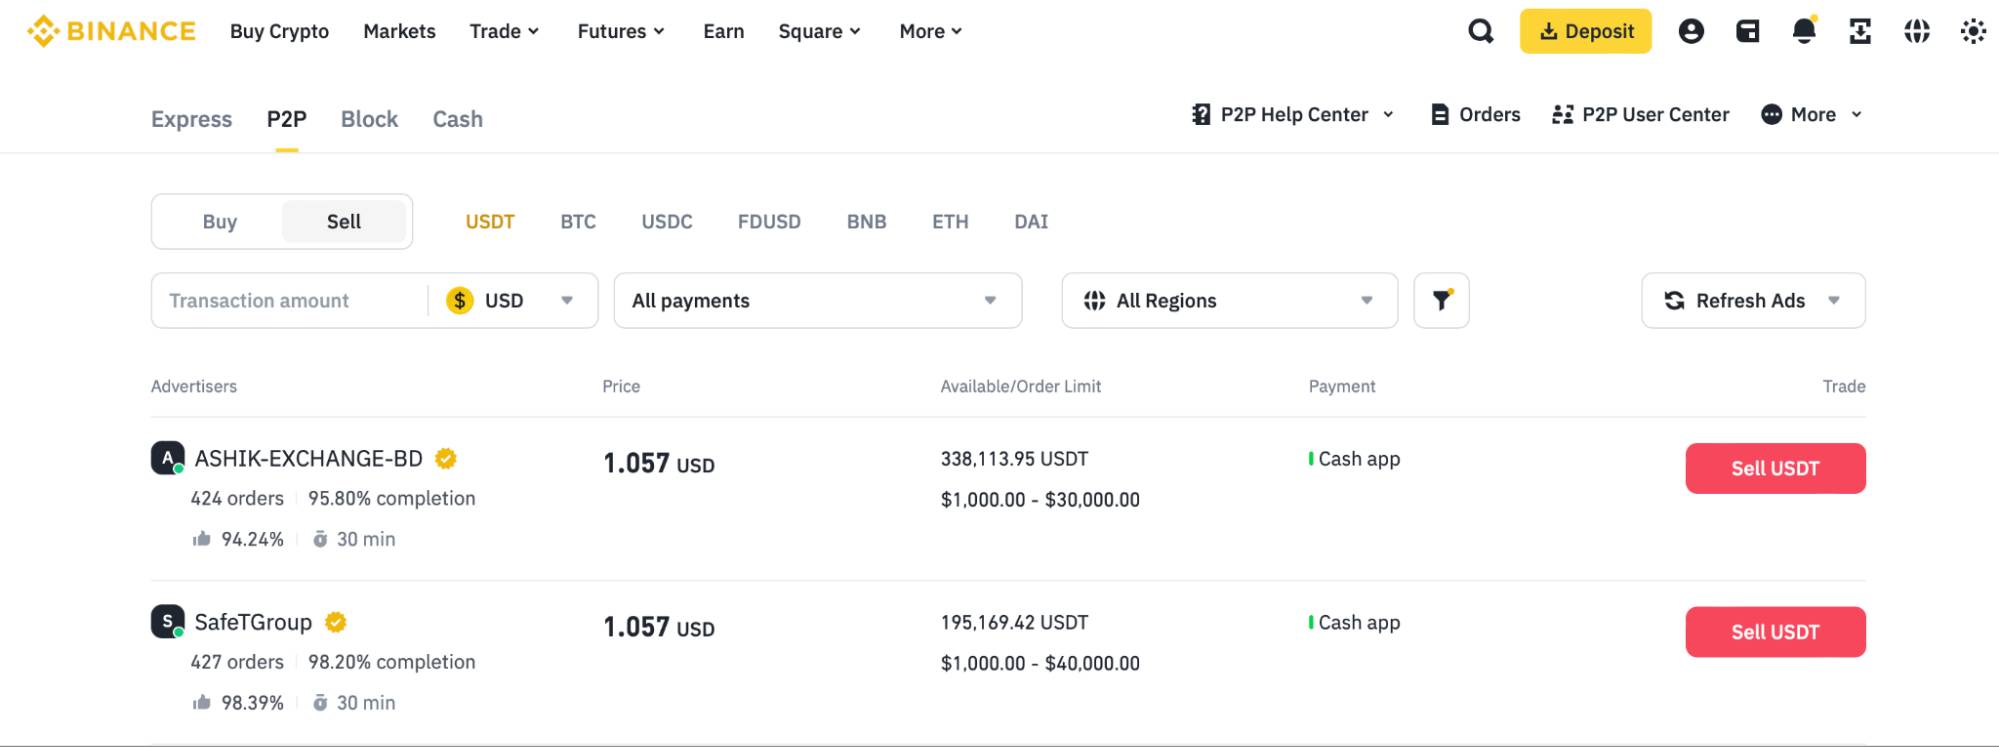Expand the top More menu
This screenshot has height=747, width=1999.
click(x=931, y=31)
